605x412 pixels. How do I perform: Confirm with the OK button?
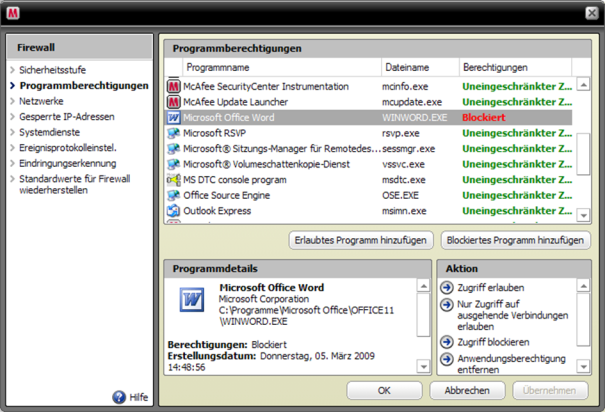pyautogui.click(x=384, y=390)
